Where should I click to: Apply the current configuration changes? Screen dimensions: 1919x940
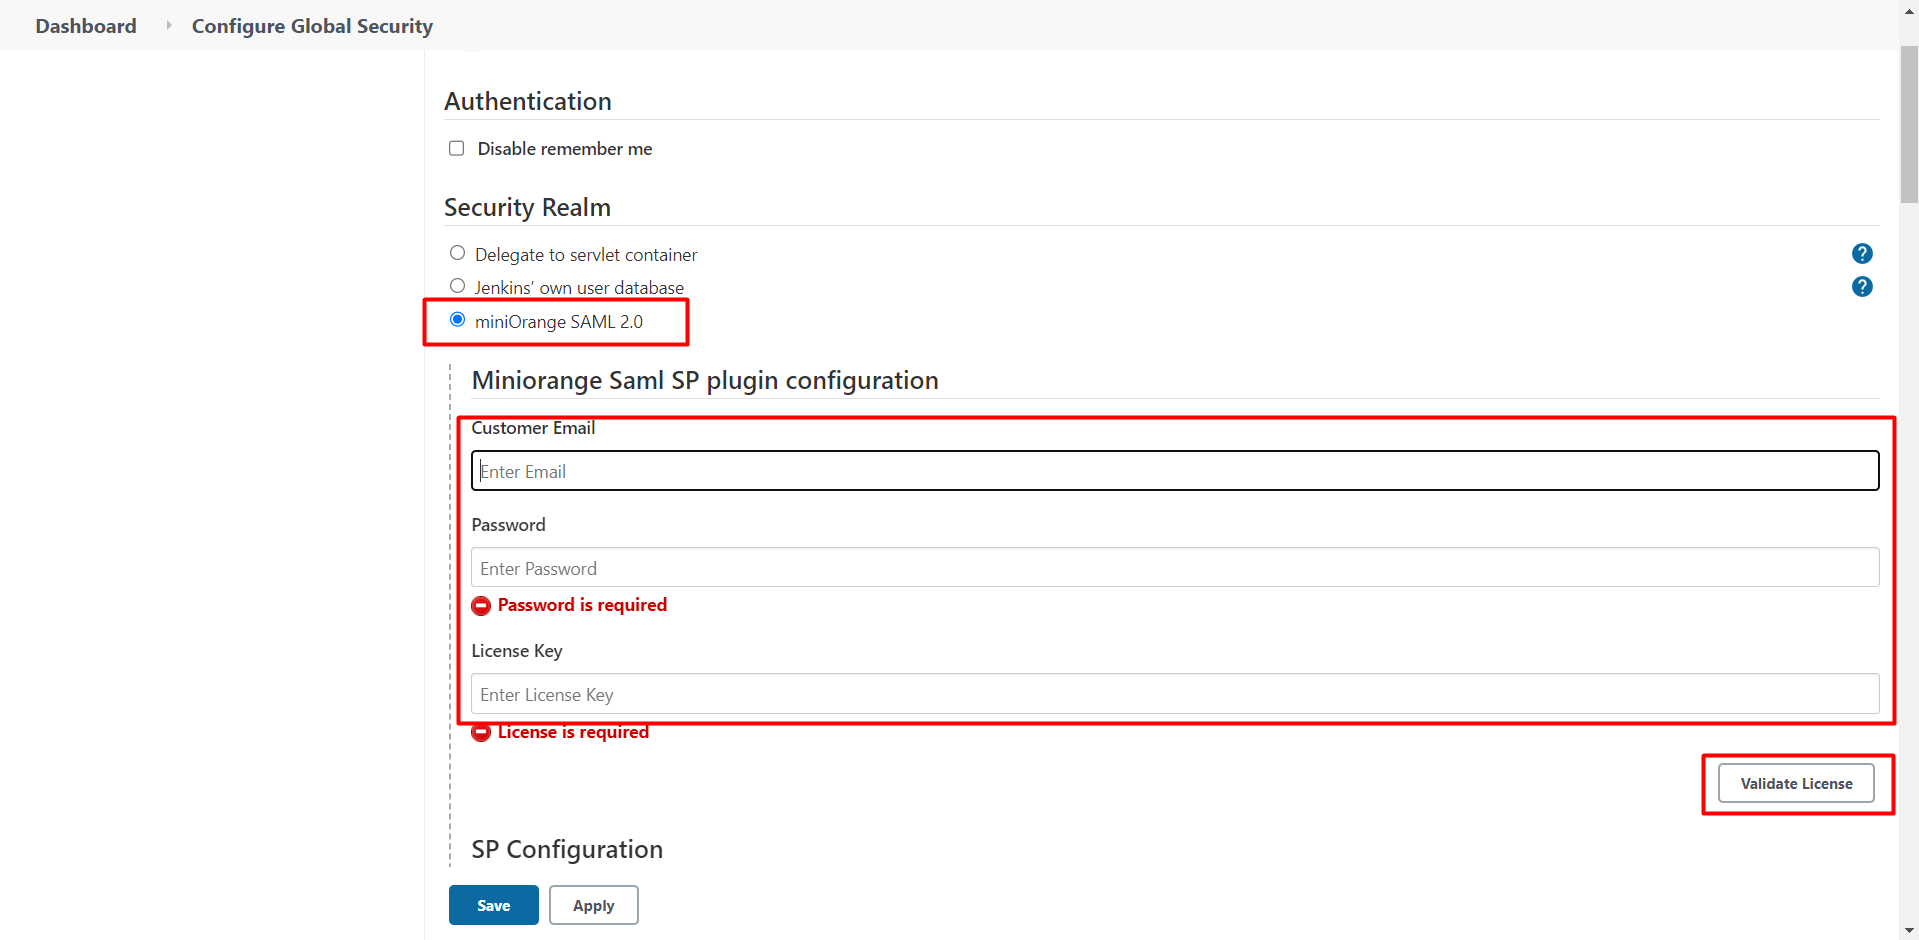pyautogui.click(x=593, y=904)
